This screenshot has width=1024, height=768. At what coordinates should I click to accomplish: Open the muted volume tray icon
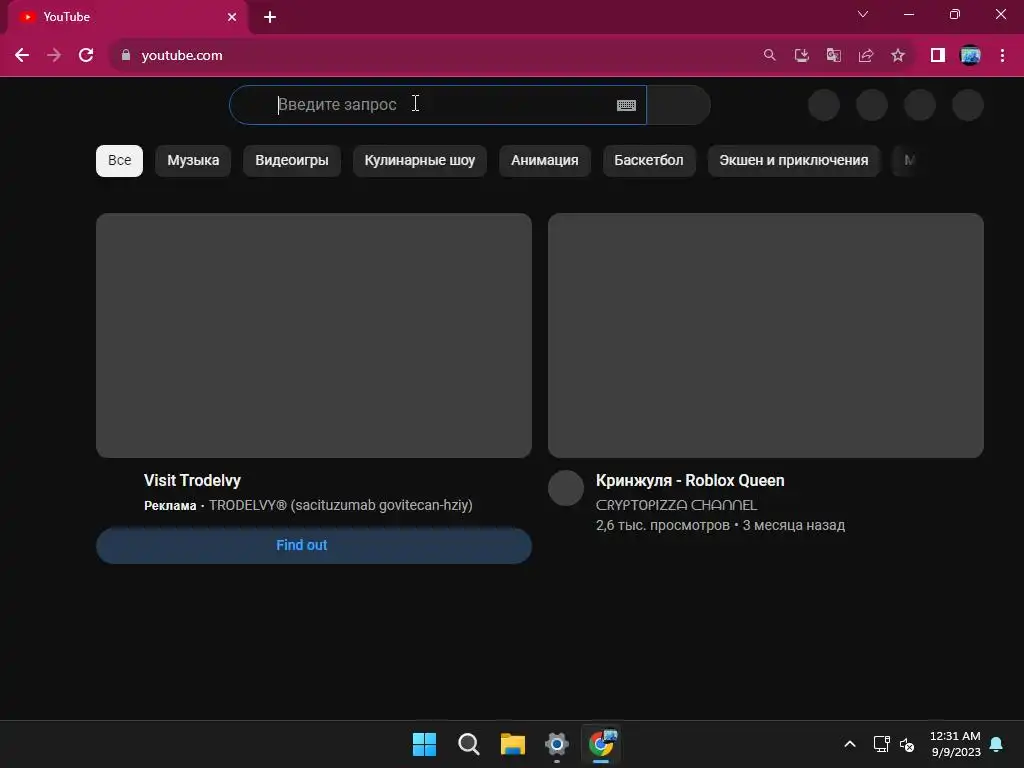coord(907,744)
